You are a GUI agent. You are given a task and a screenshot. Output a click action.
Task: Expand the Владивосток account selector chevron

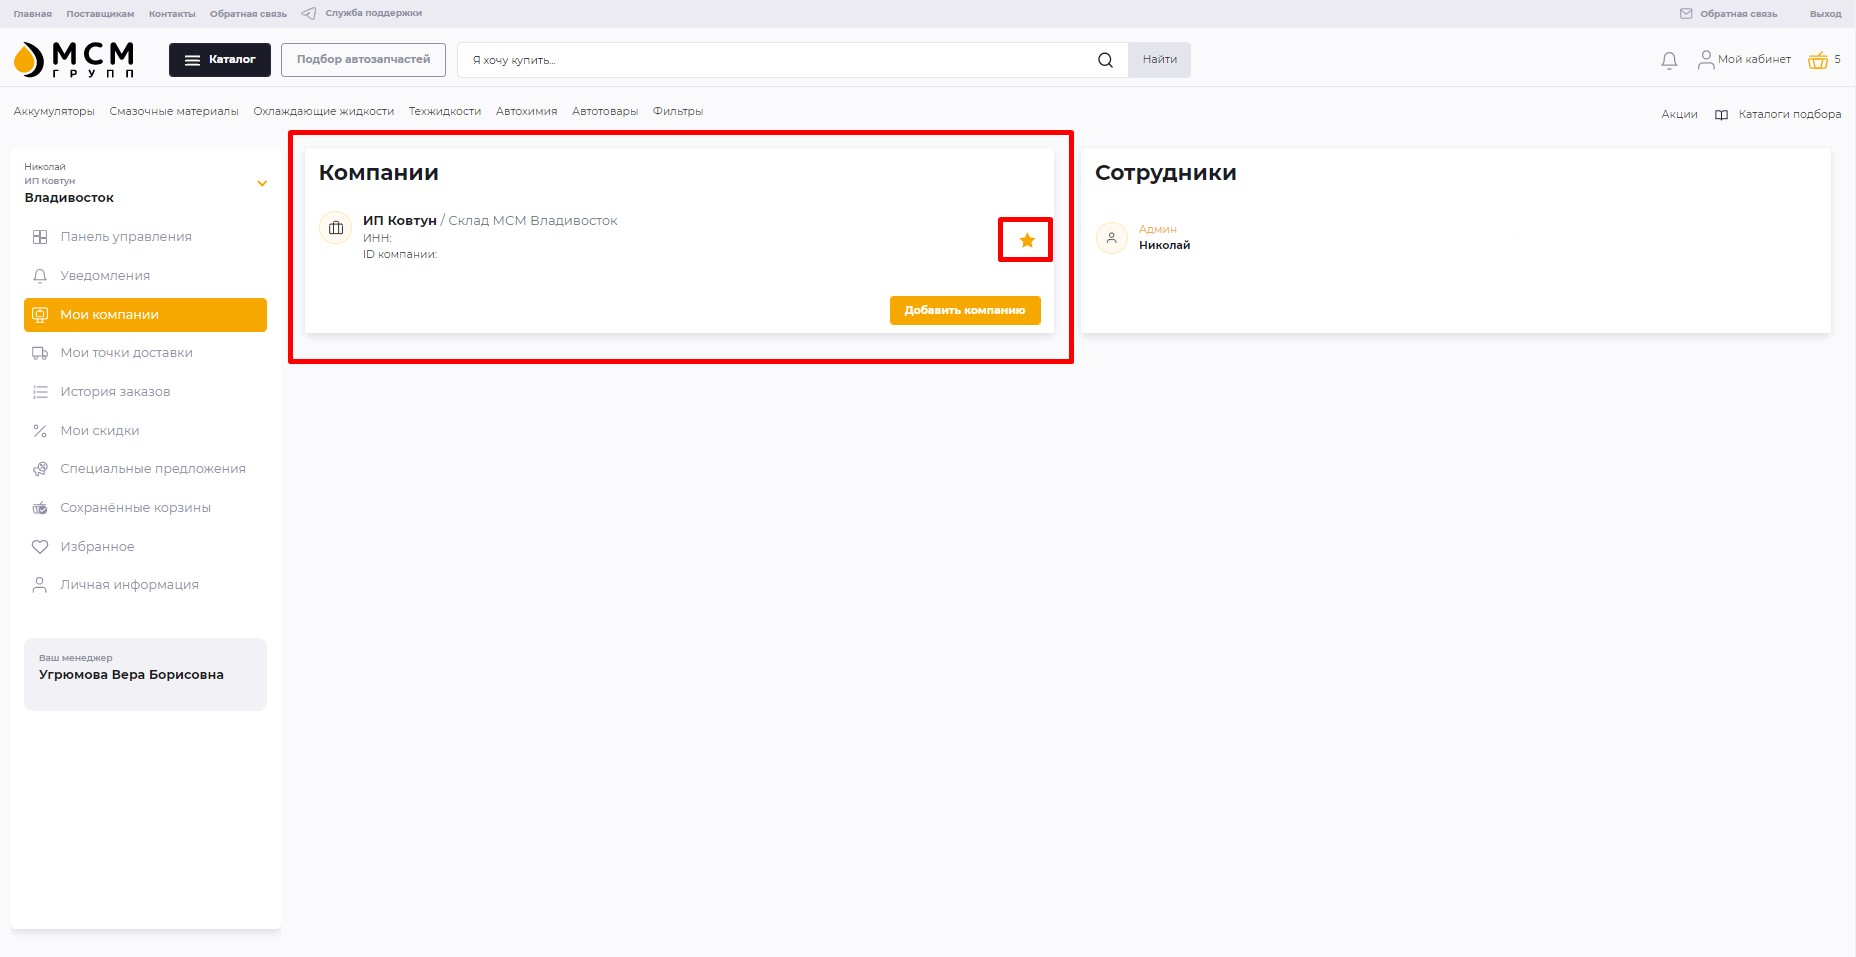(262, 183)
